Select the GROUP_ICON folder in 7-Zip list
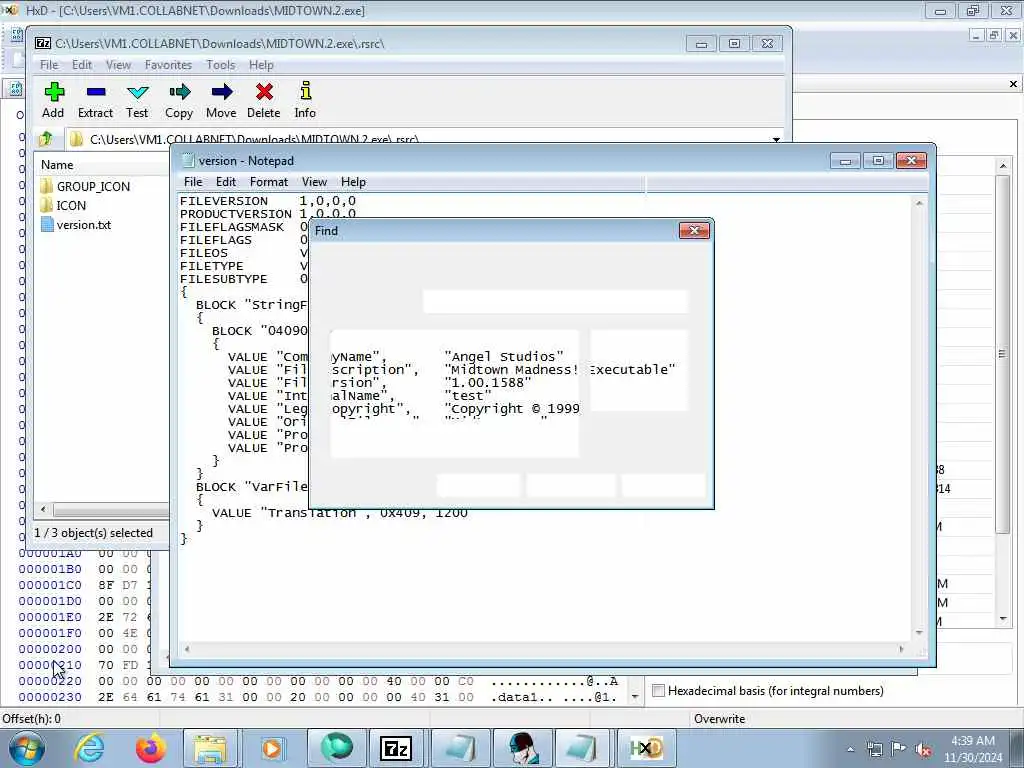 (x=85, y=187)
